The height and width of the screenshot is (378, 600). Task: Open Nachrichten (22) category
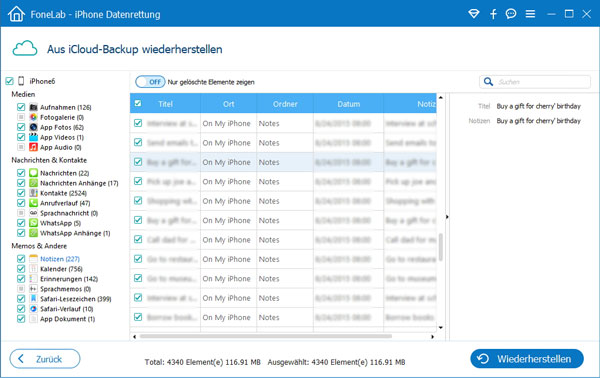click(64, 173)
